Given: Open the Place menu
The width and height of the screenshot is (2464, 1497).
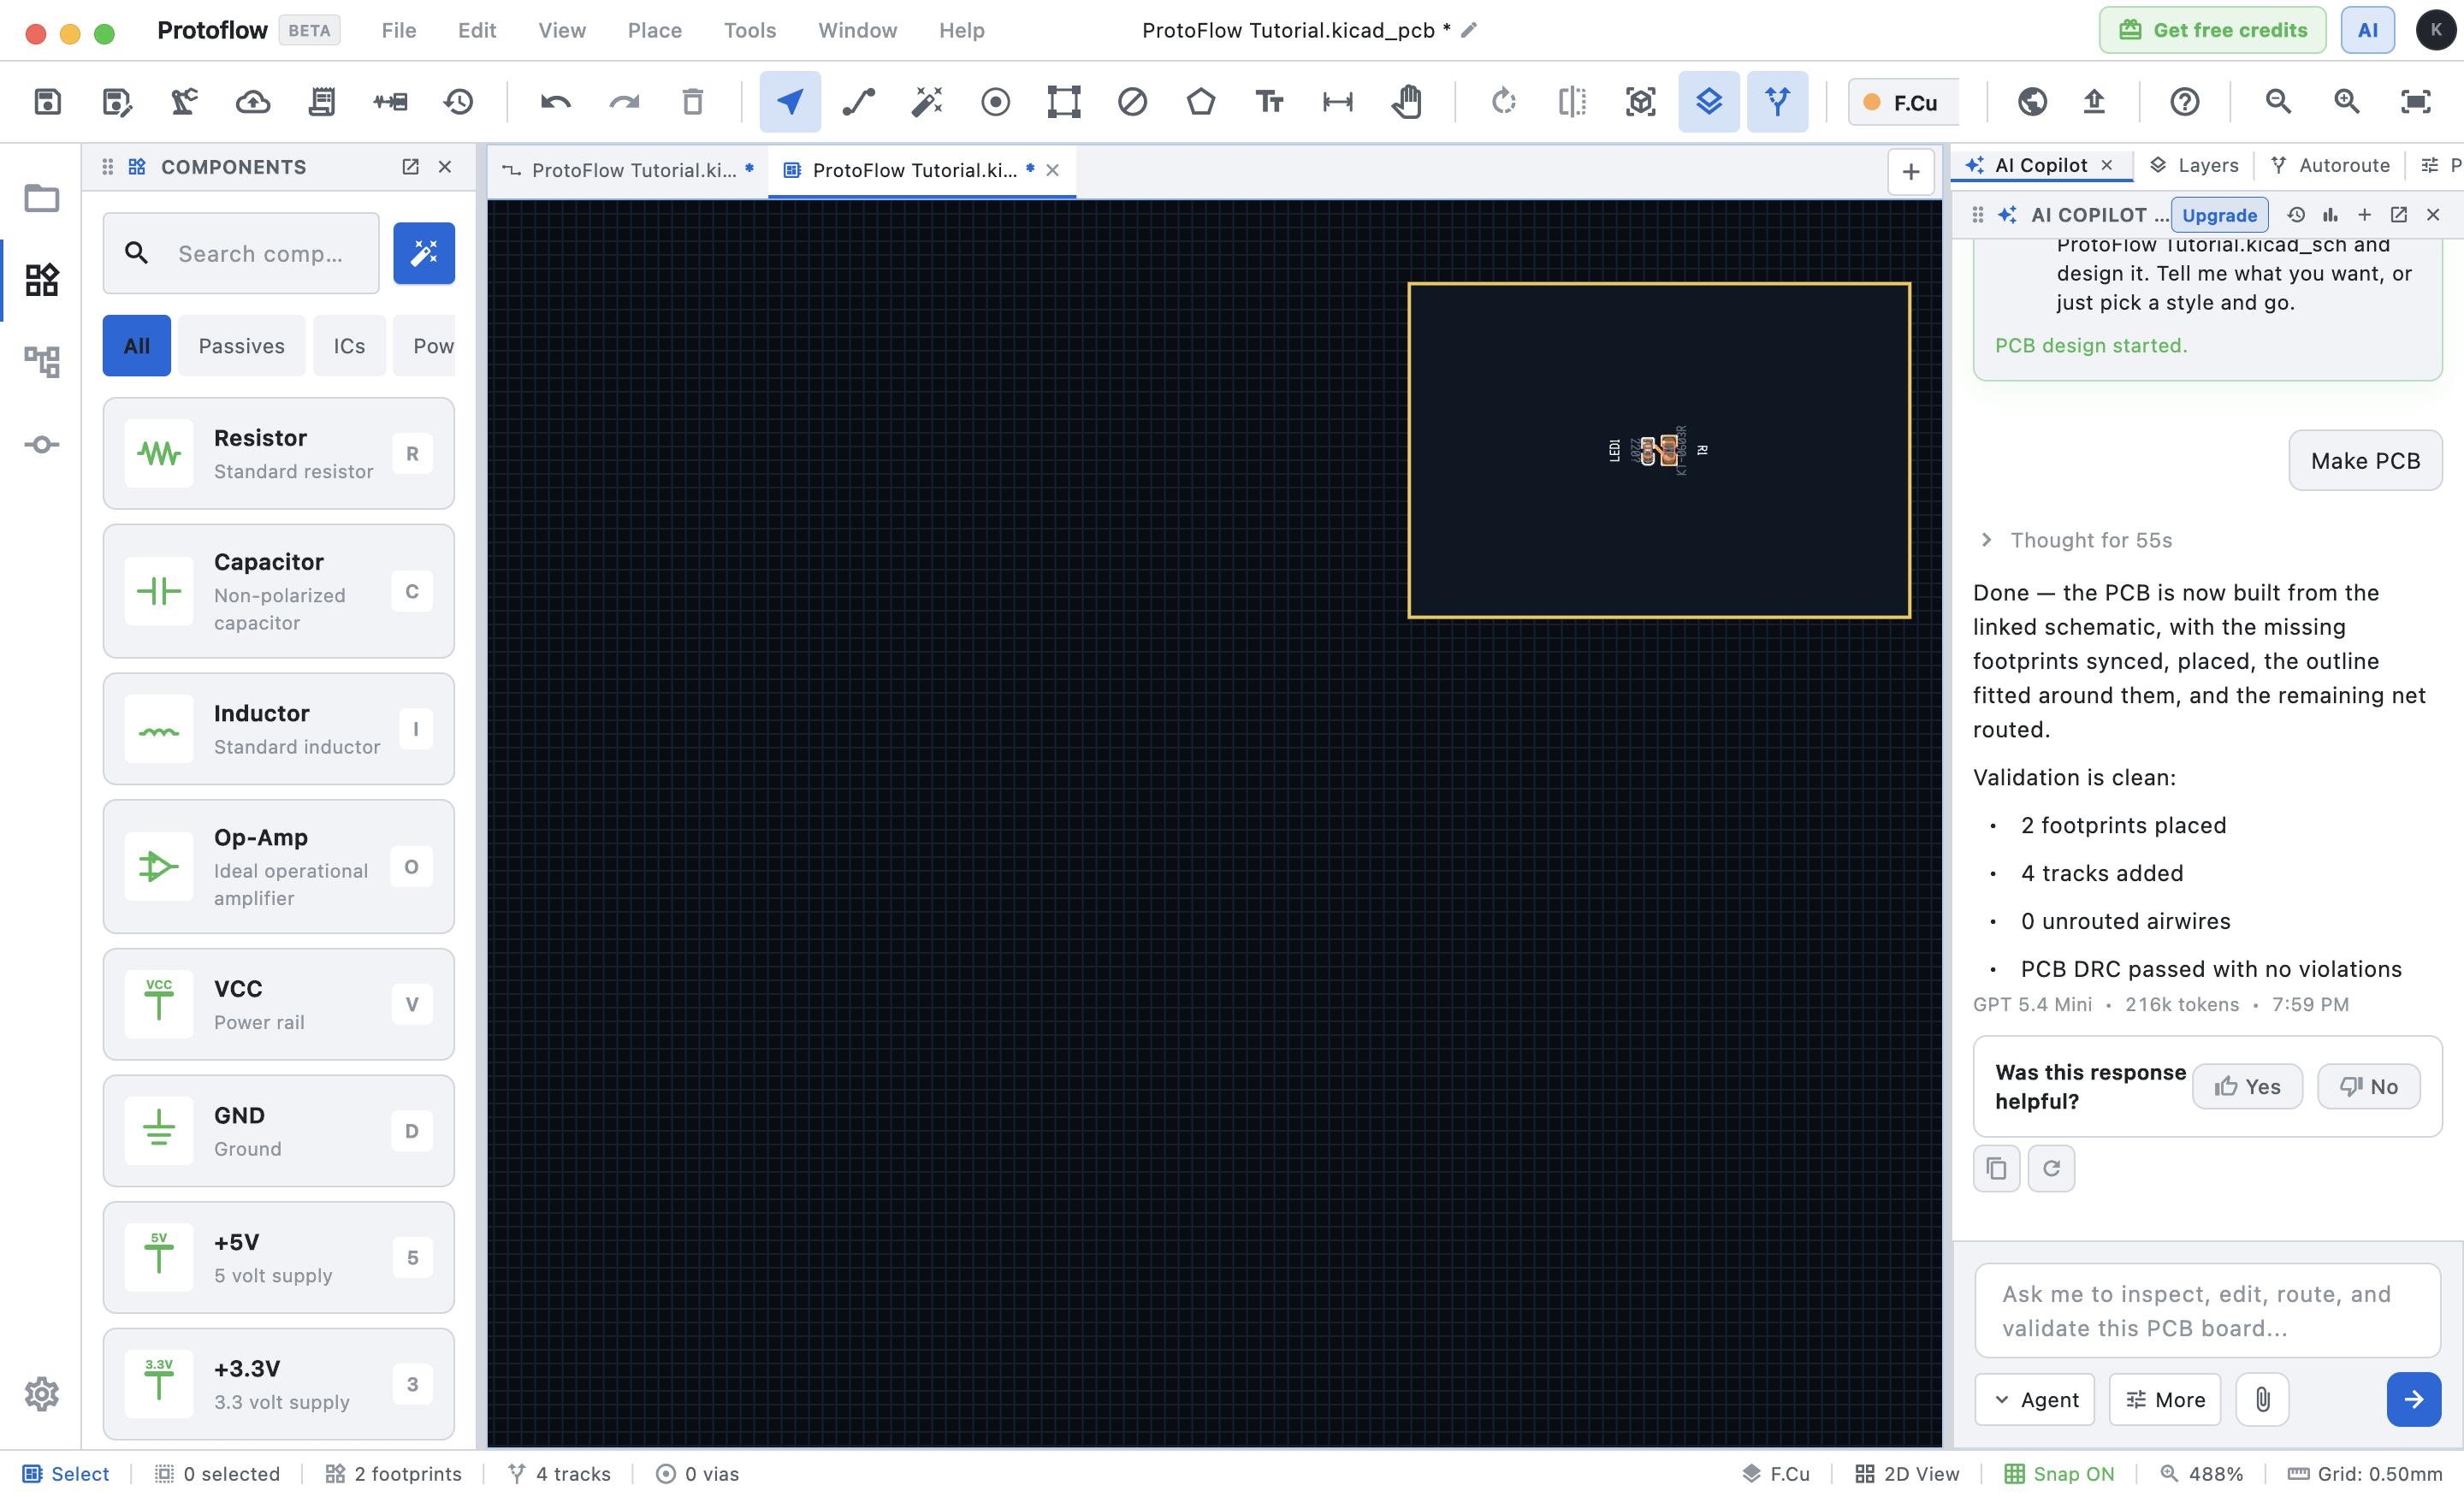Looking at the screenshot, I should click(654, 30).
